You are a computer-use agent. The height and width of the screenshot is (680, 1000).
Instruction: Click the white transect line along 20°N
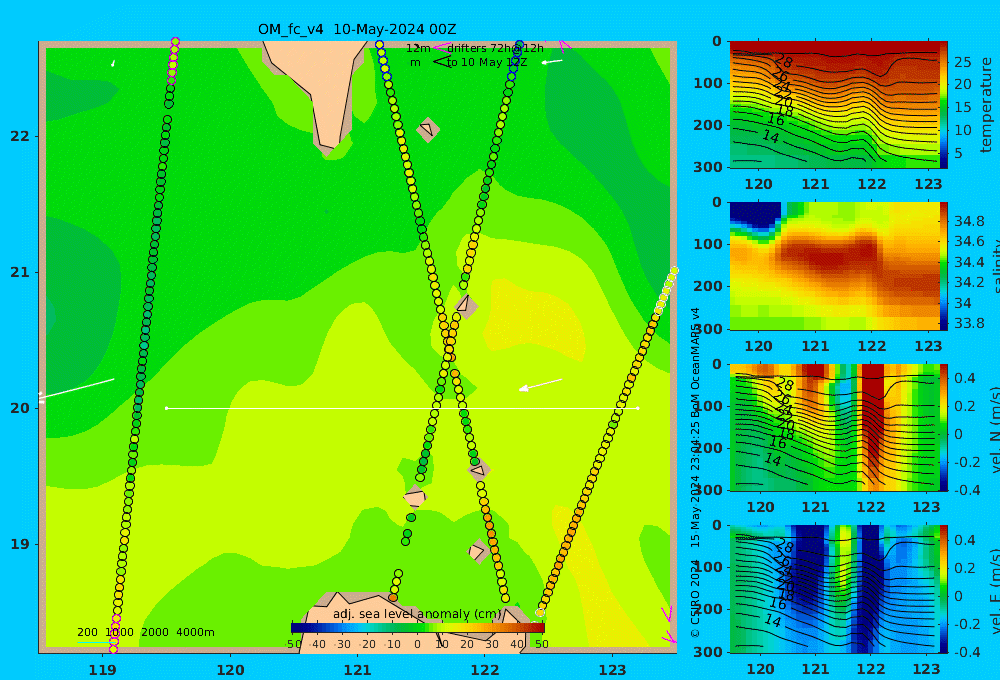pos(402,408)
